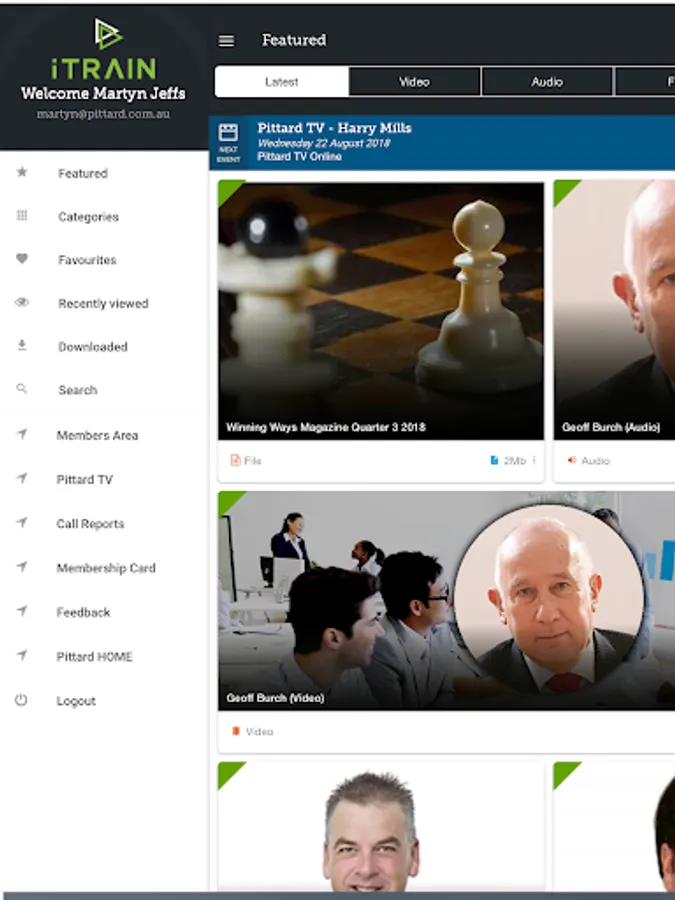
Task: Click the Next Event calendar icon
Action: (228, 133)
